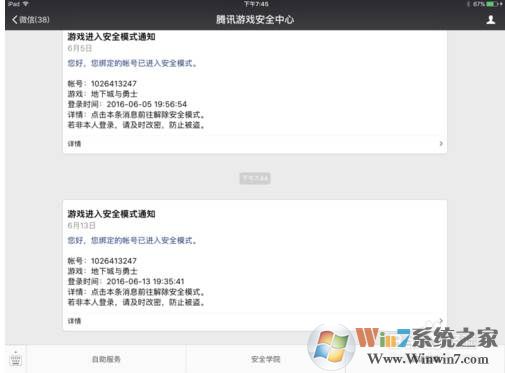Viewport: 505px width, 373px height.
Task: Tap 6月13日 date label in the second card
Action: coord(82,226)
